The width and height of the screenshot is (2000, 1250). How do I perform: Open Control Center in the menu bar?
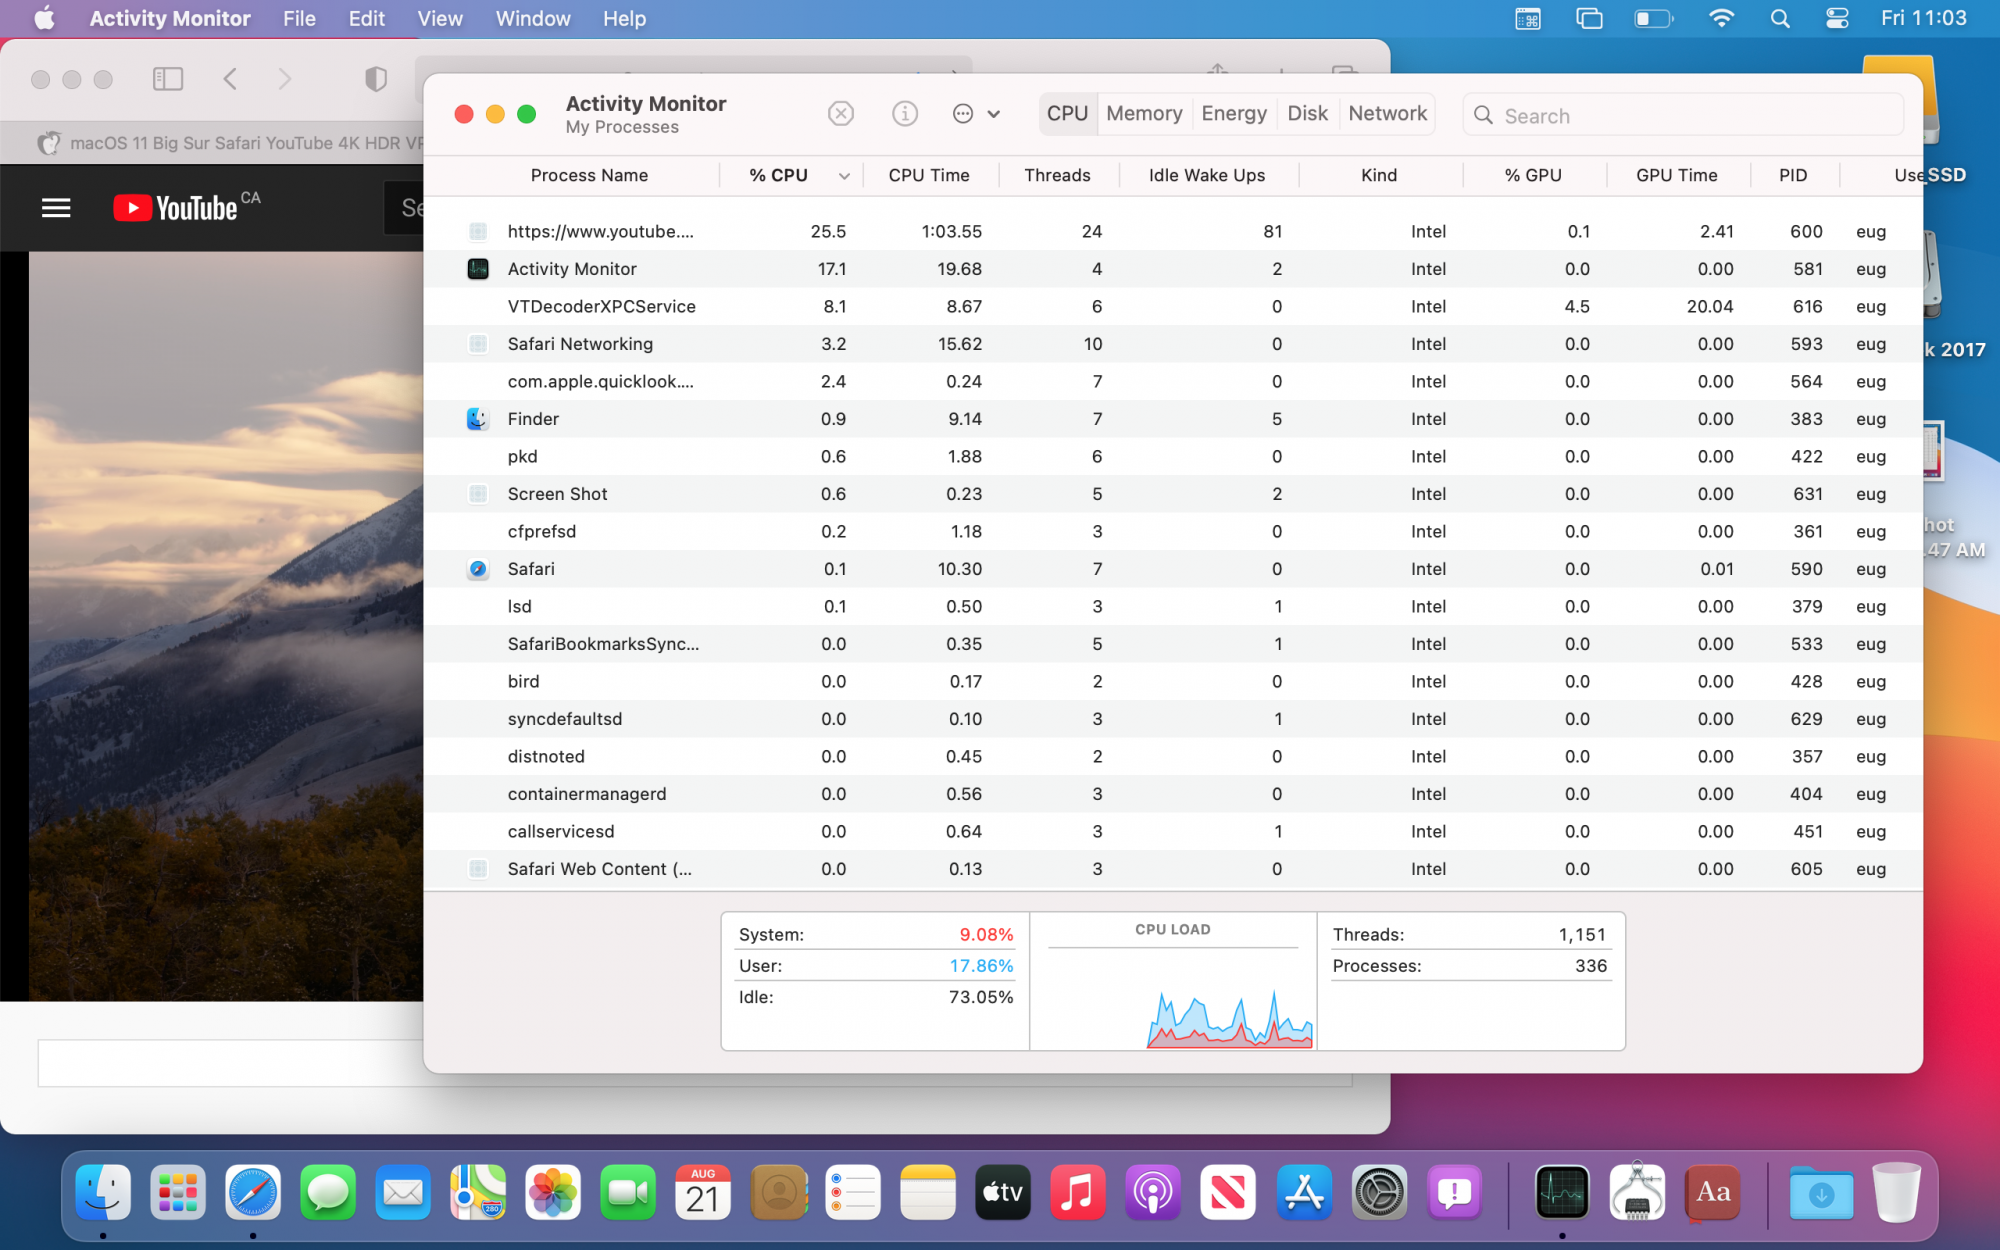(1837, 18)
